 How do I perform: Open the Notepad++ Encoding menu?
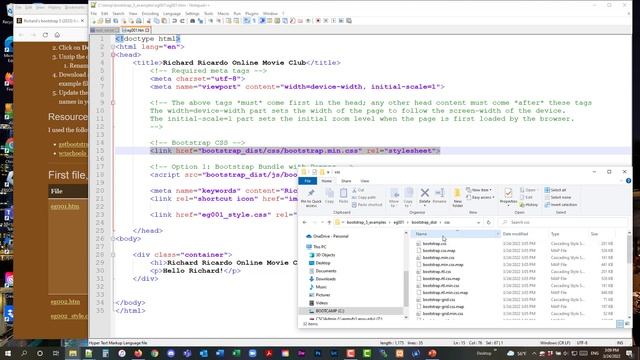coord(150,13)
